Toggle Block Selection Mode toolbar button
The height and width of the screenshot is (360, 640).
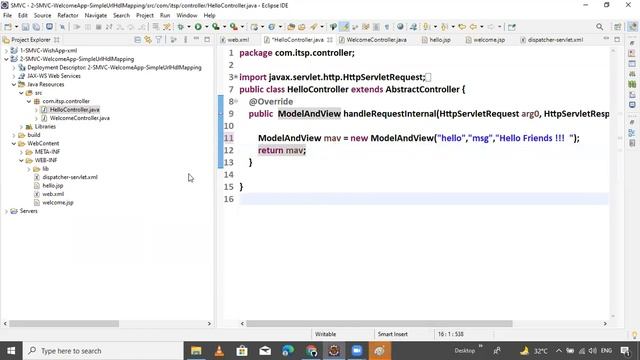(376, 27)
